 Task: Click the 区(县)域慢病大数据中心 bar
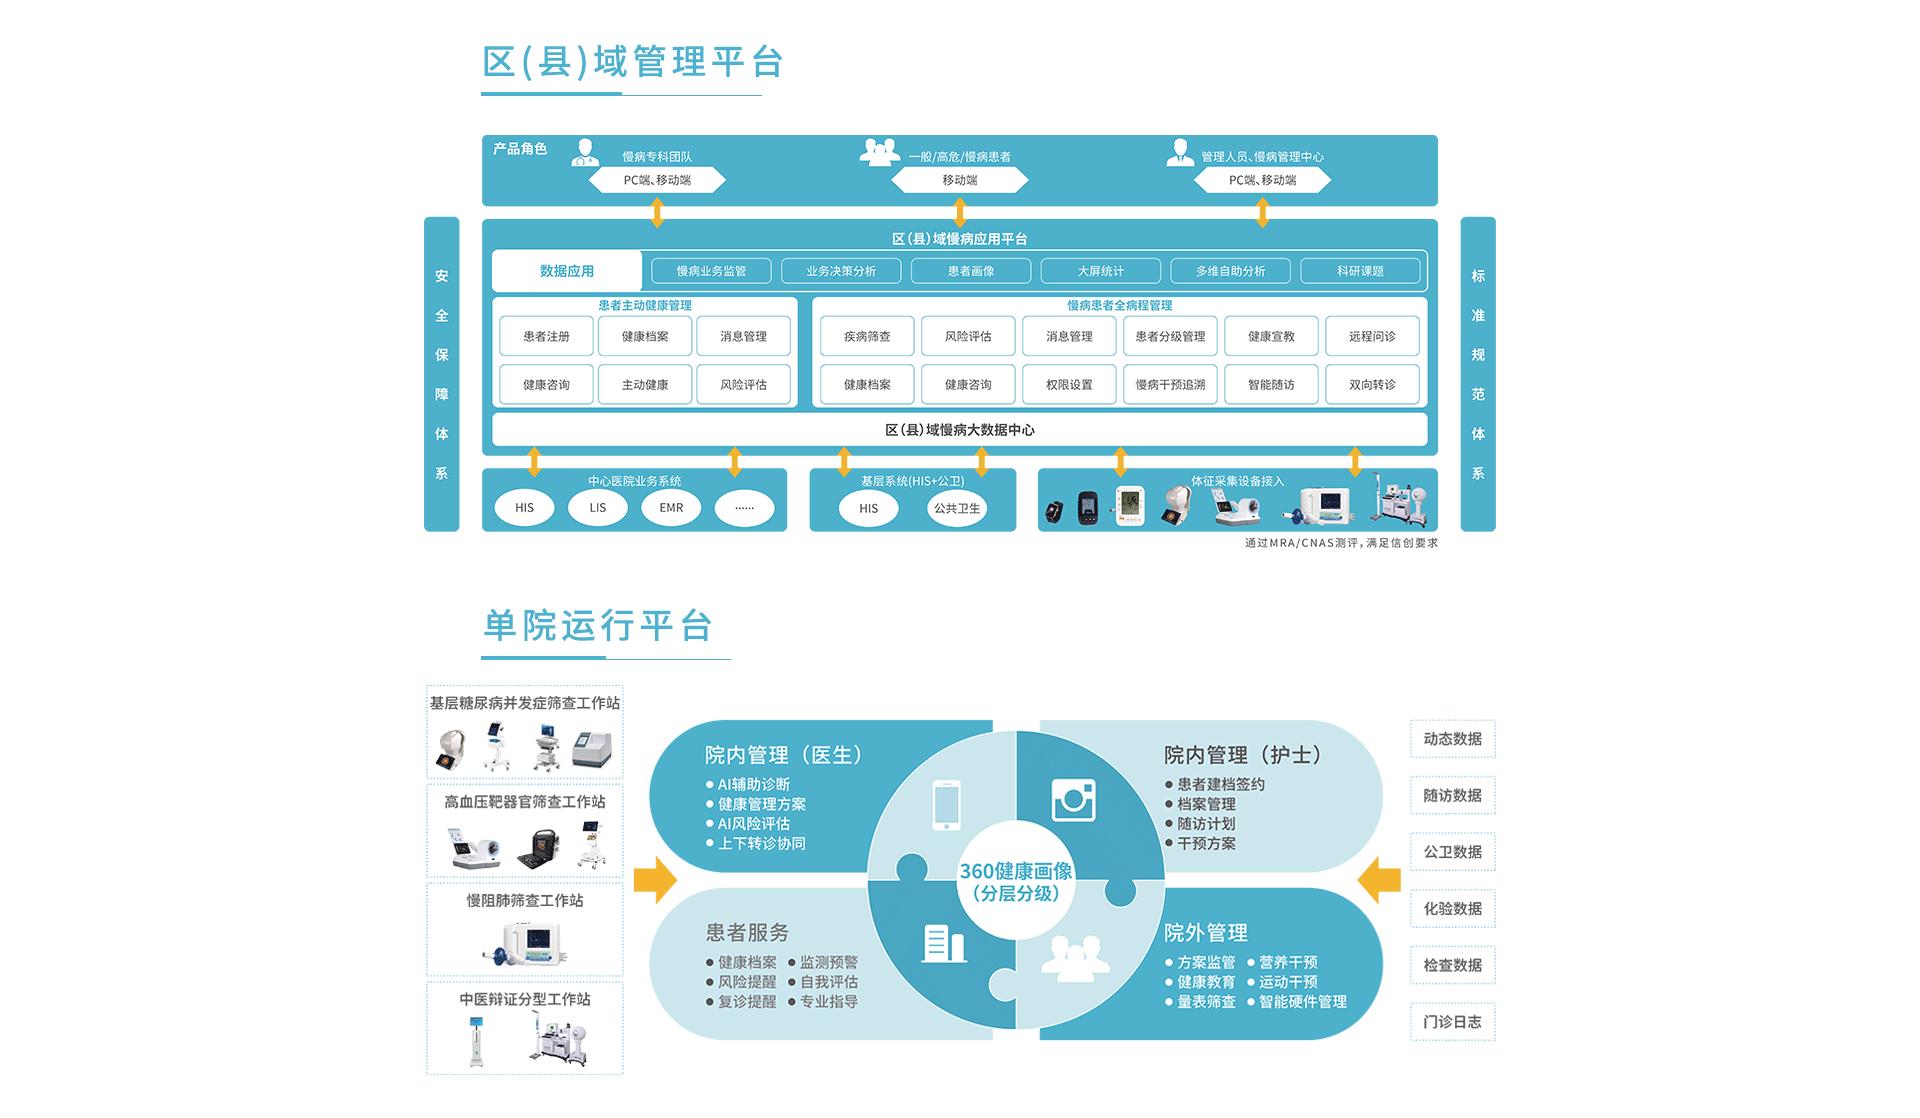click(960, 430)
